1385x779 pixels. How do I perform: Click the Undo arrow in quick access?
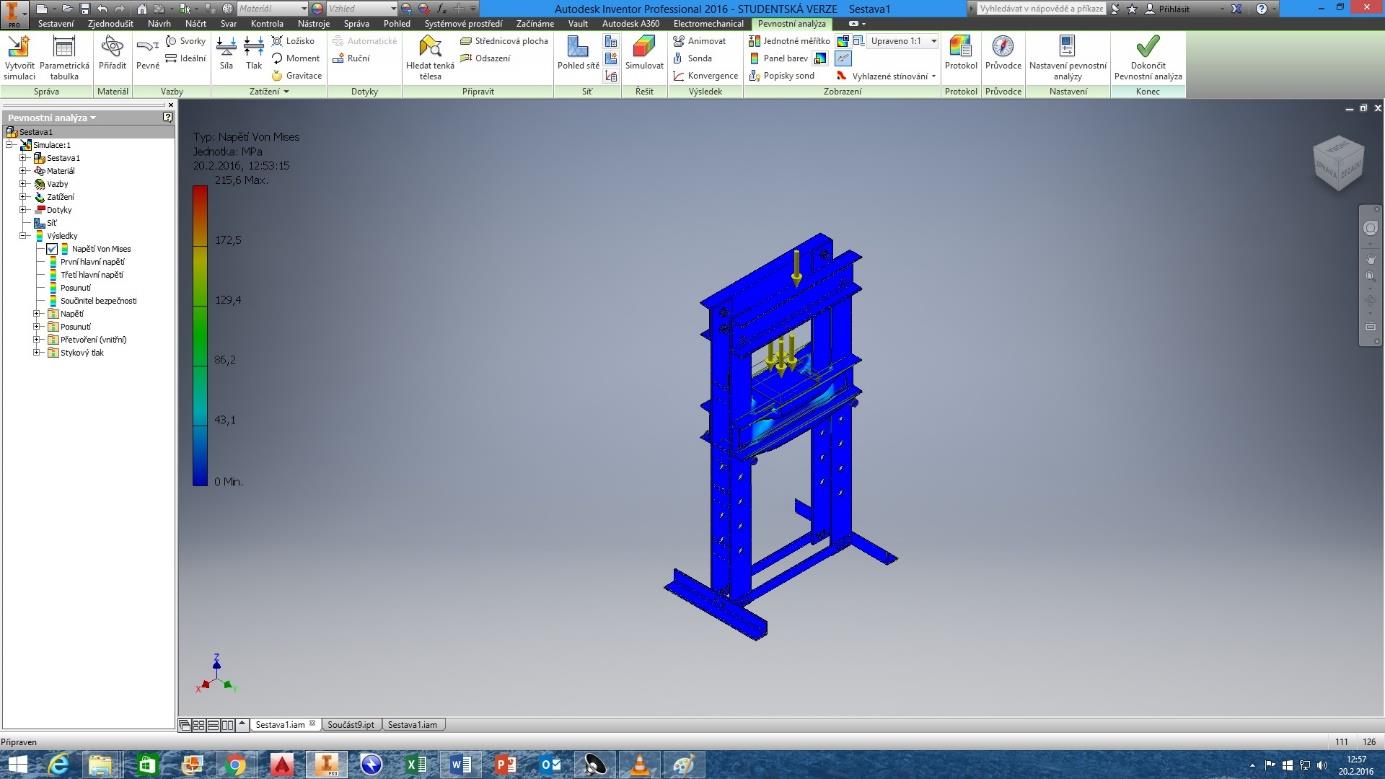pos(102,8)
